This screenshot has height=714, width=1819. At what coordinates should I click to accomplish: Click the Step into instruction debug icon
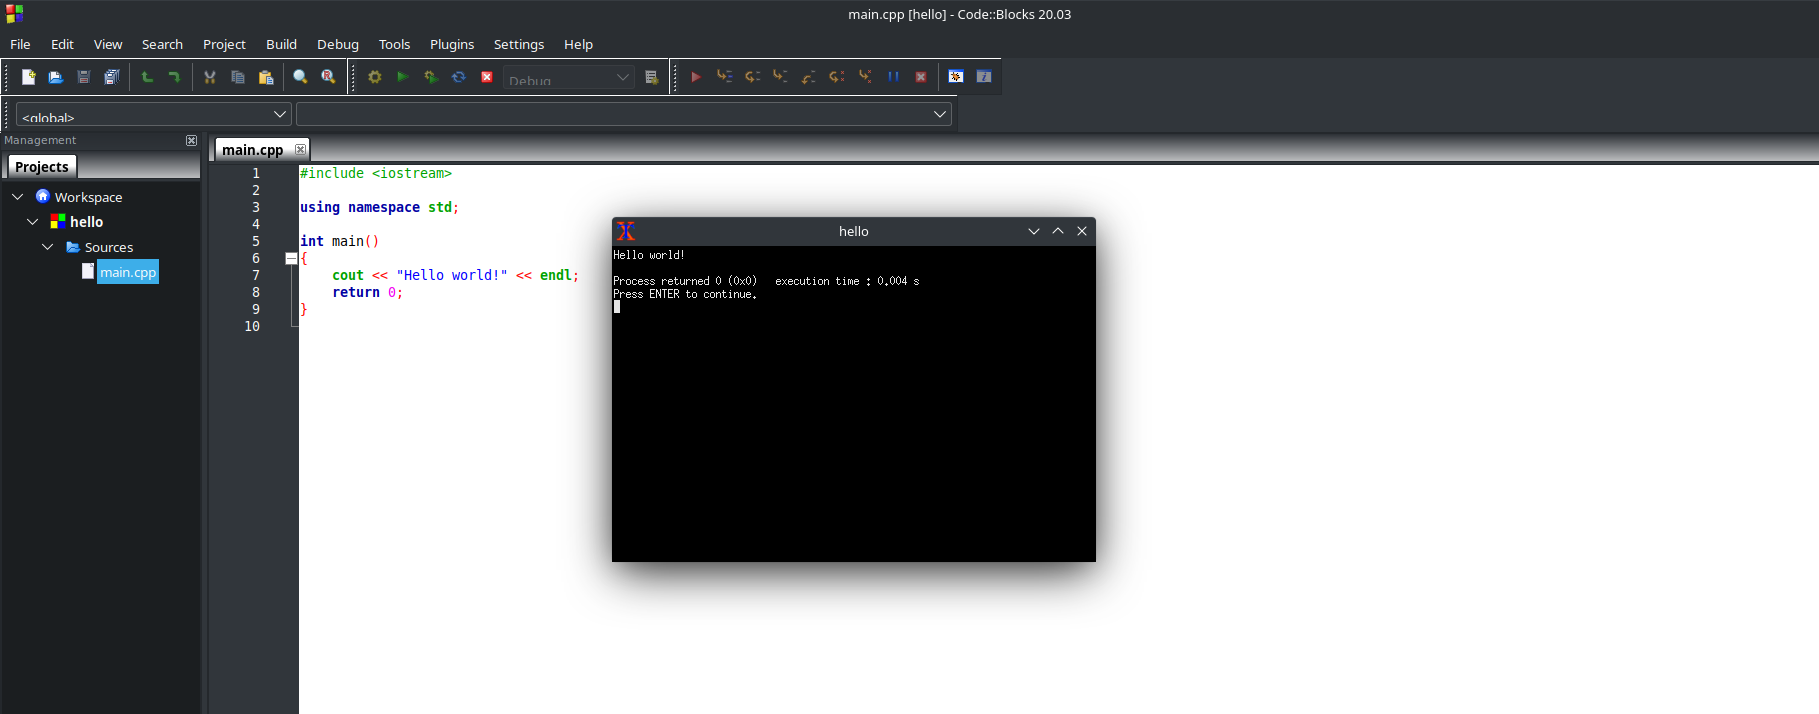[865, 77]
